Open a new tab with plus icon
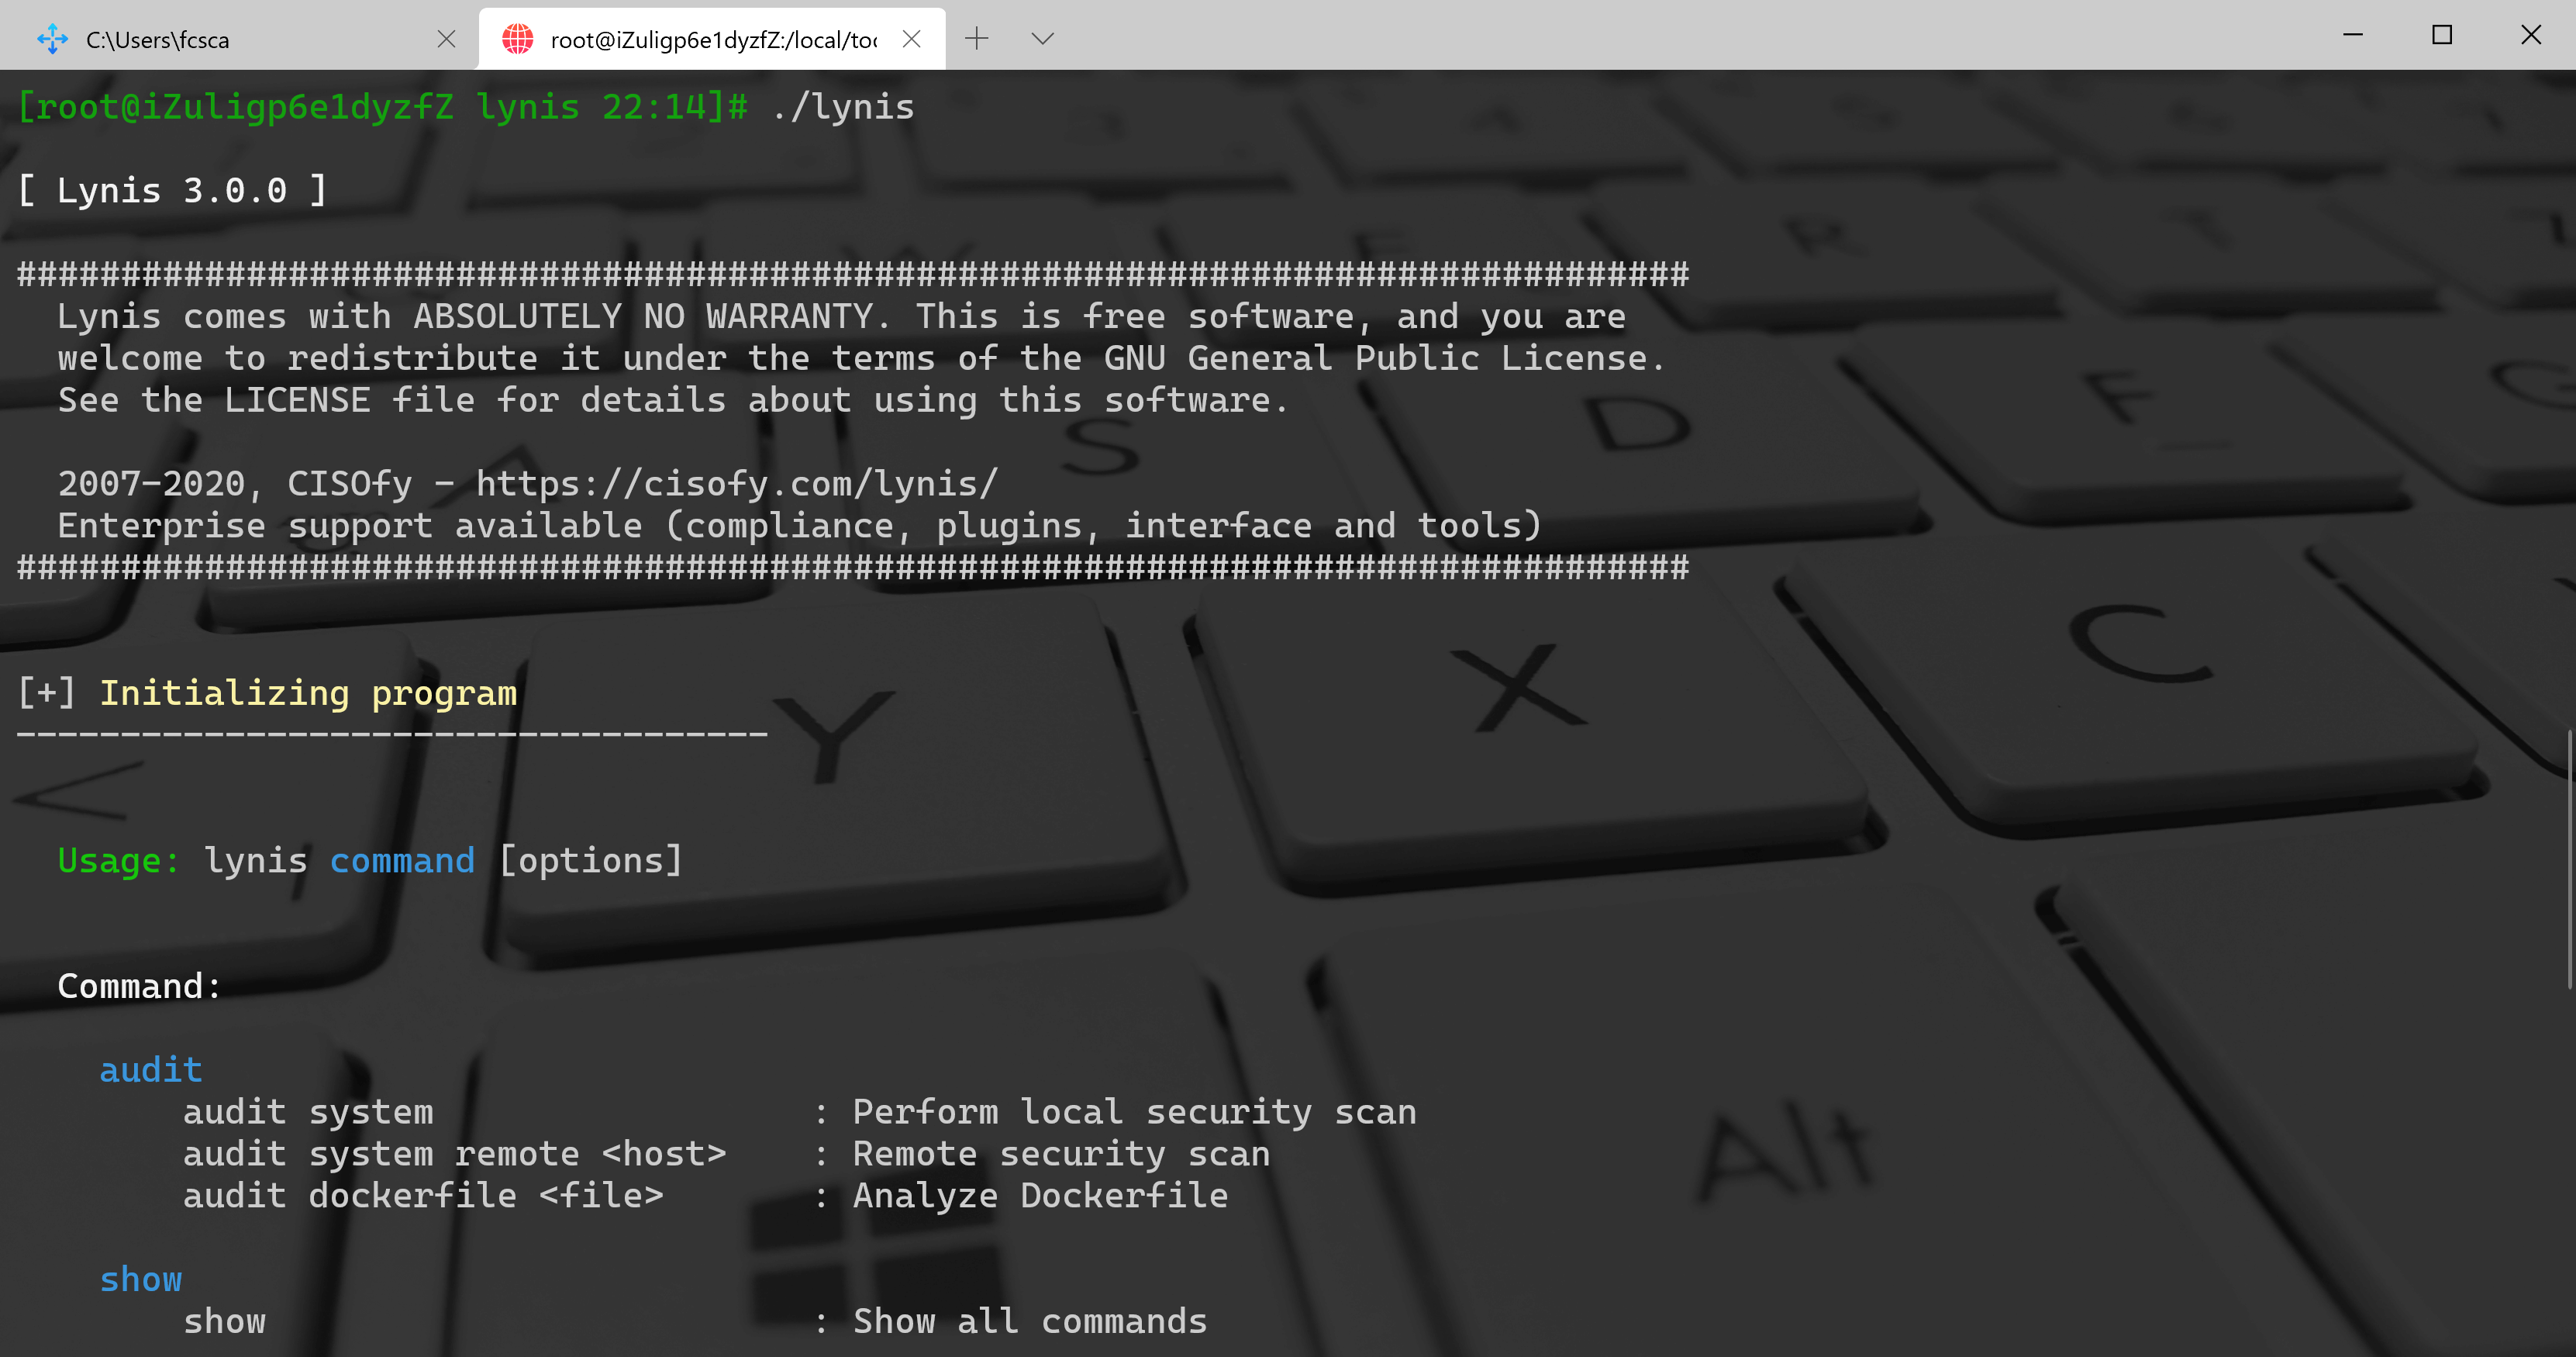Viewport: 2576px width, 1357px height. (976, 39)
